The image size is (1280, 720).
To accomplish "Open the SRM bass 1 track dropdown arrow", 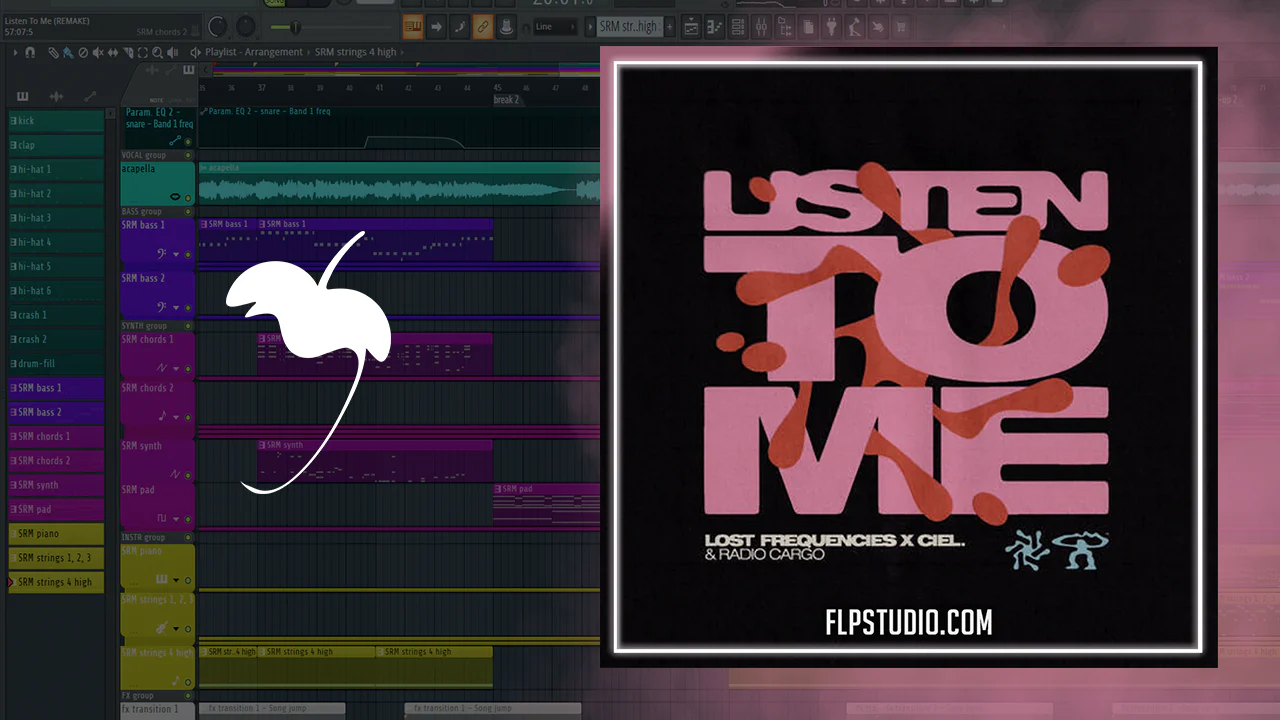I will point(177,254).
